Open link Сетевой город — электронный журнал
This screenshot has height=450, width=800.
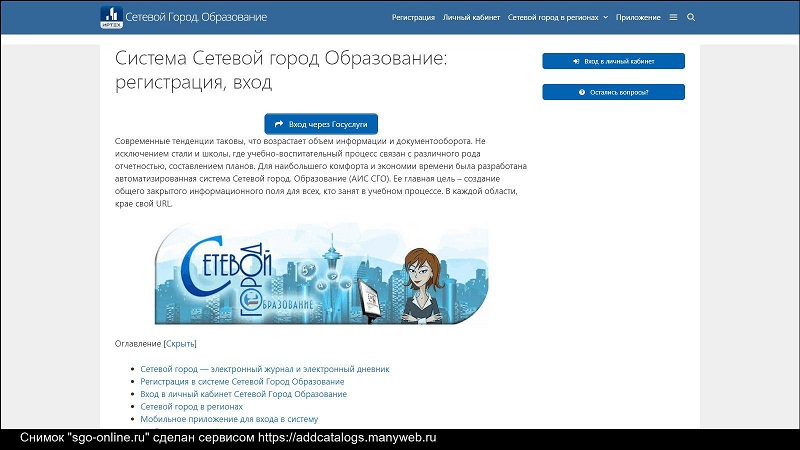pos(265,369)
